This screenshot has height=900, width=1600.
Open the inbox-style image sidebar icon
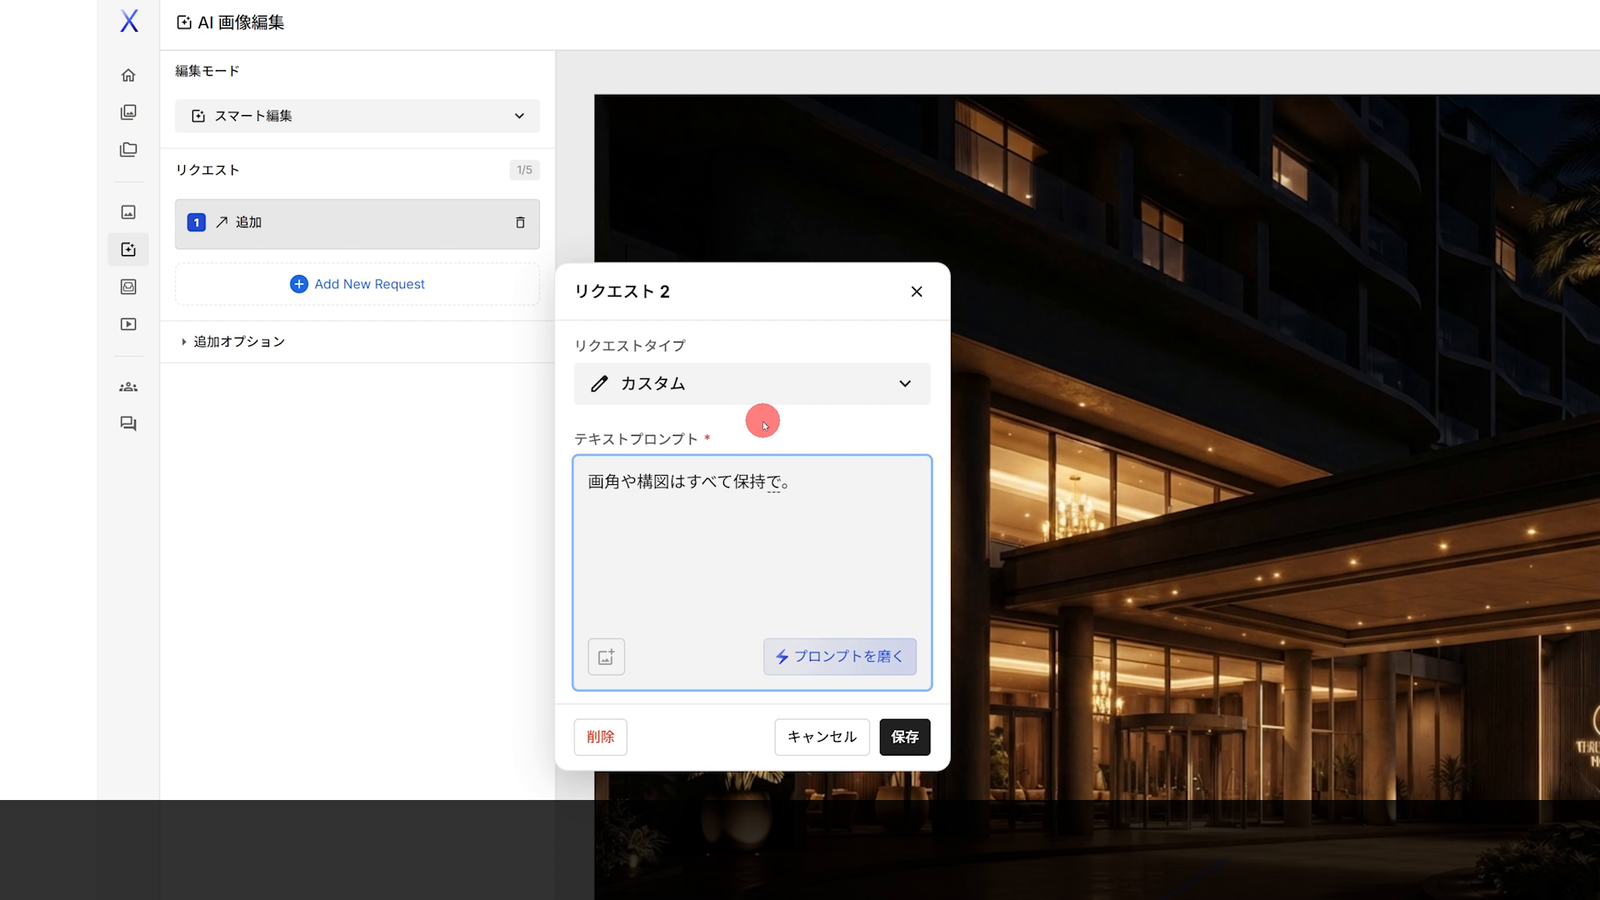(128, 287)
